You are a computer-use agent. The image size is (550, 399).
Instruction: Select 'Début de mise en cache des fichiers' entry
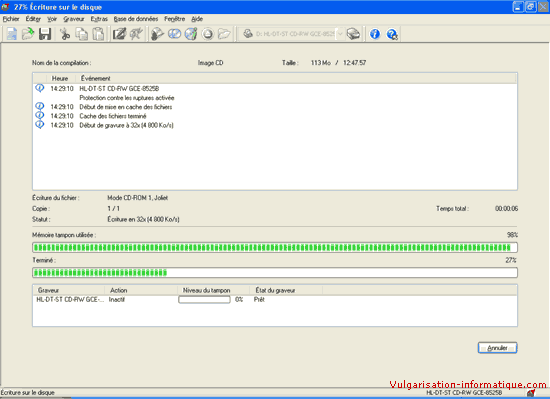[126, 107]
